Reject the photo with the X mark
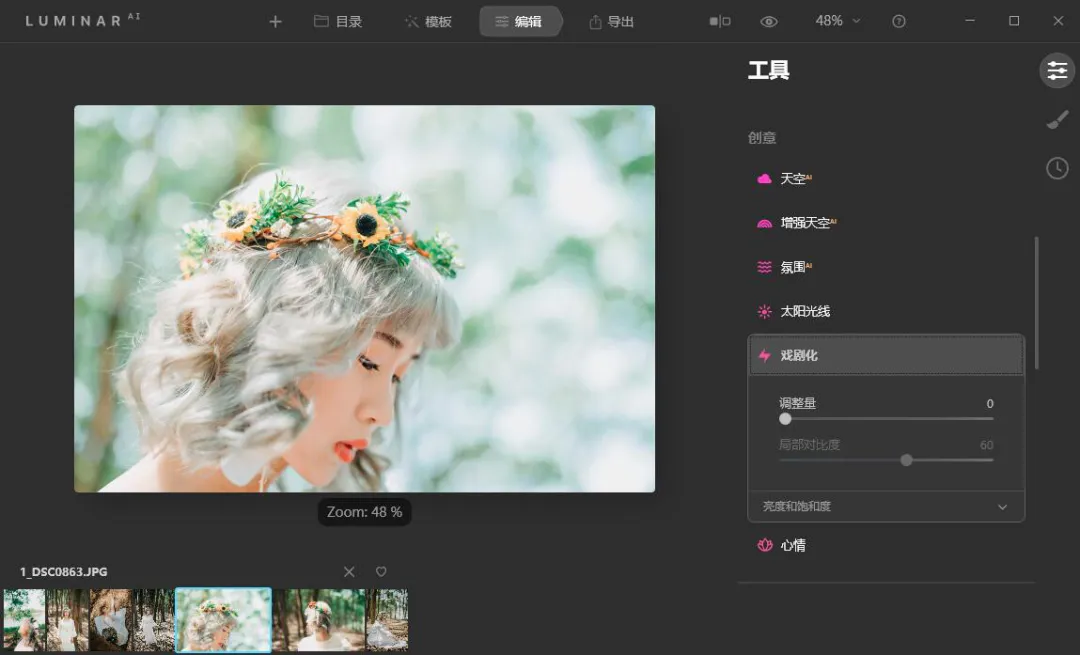Viewport: 1080px width, 655px height. click(x=348, y=571)
